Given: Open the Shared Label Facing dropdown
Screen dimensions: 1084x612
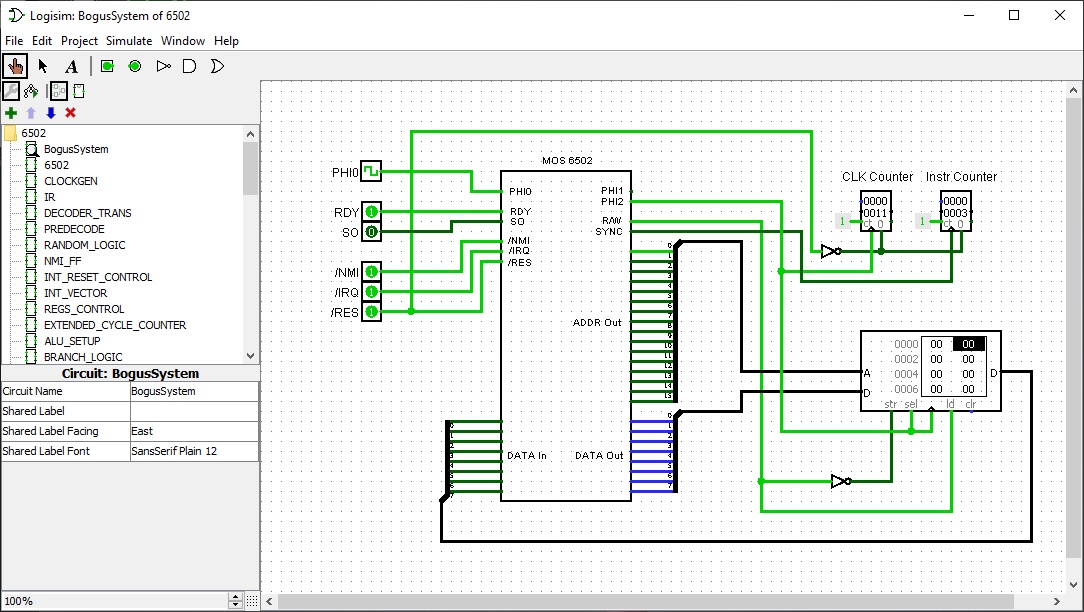Looking at the screenshot, I should [193, 431].
